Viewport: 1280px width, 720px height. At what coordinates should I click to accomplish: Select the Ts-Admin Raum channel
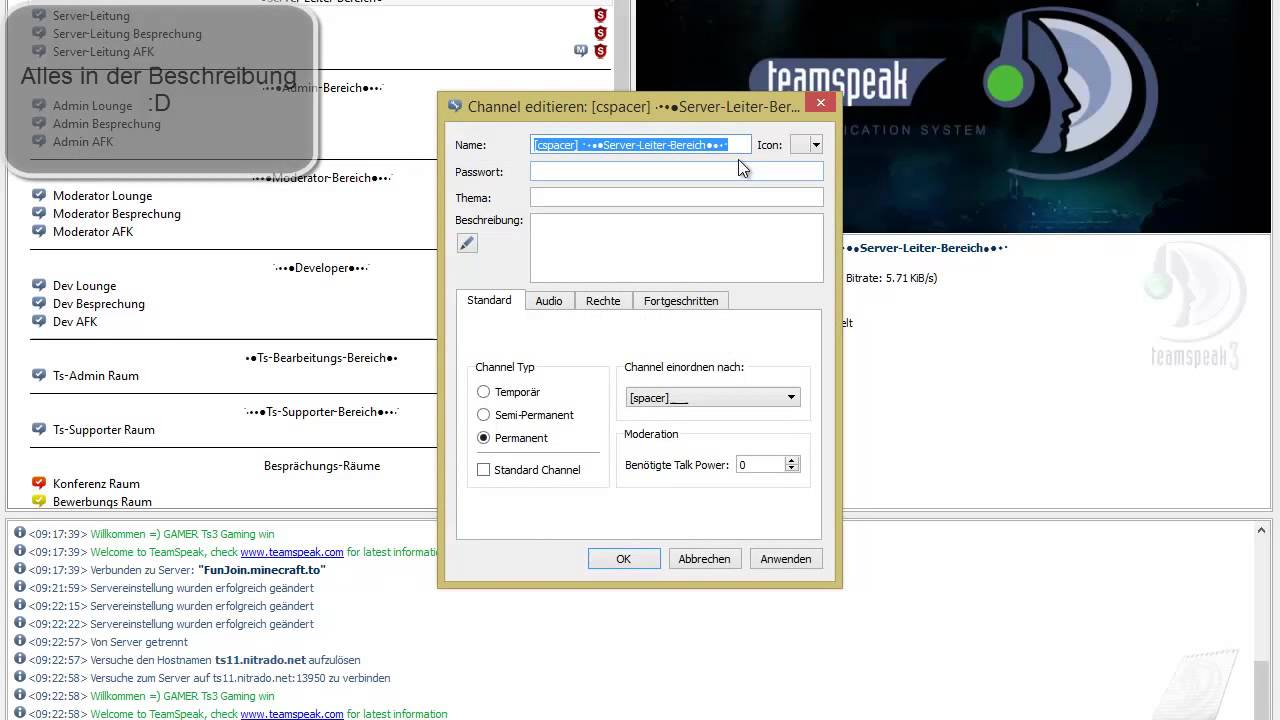coord(96,376)
